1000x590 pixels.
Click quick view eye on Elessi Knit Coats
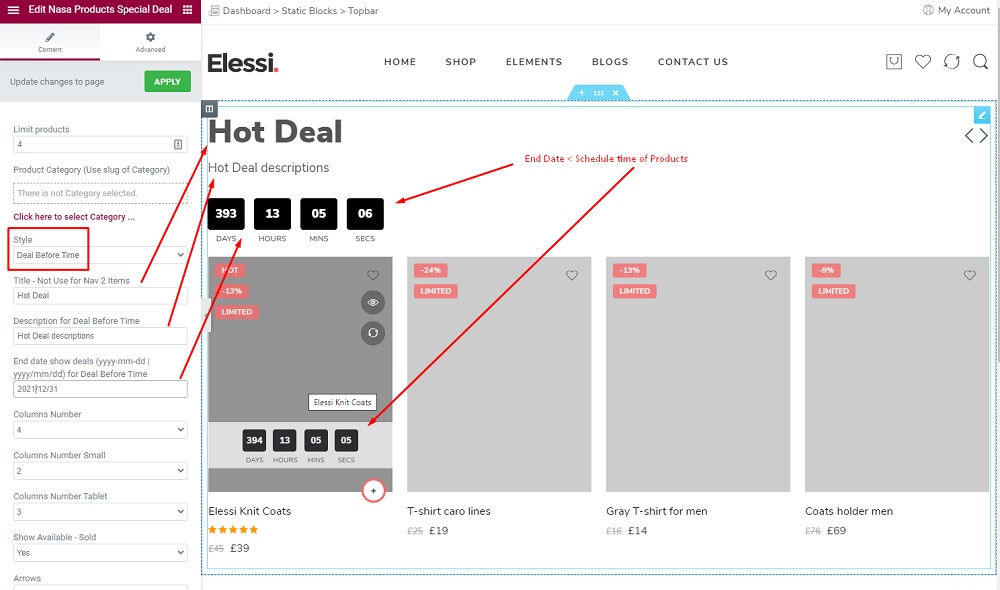(x=373, y=302)
